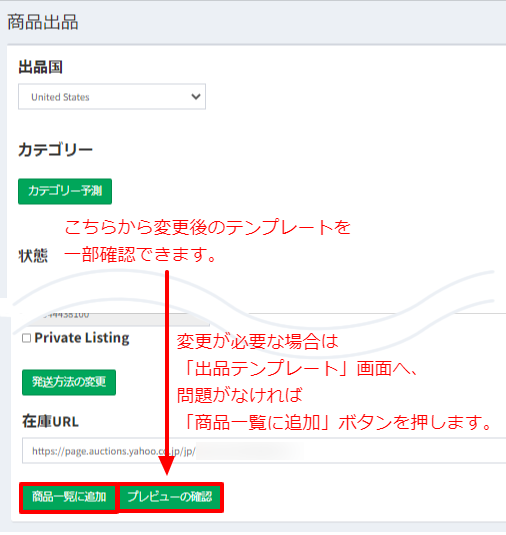Viewport: 506px width, 535px height.
Task: Click the 発送方法の変更 button
Action: 69,382
